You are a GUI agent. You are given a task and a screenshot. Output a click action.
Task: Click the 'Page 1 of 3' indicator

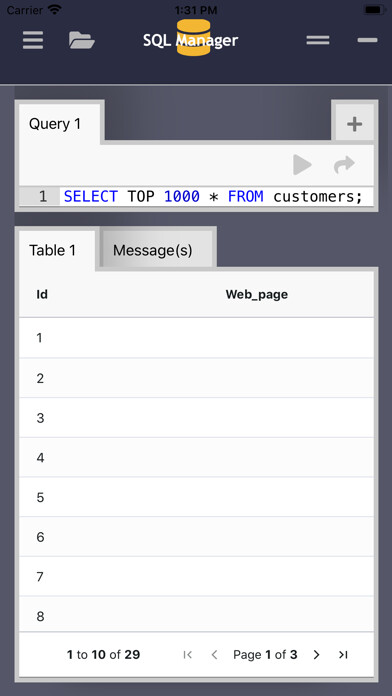265,654
